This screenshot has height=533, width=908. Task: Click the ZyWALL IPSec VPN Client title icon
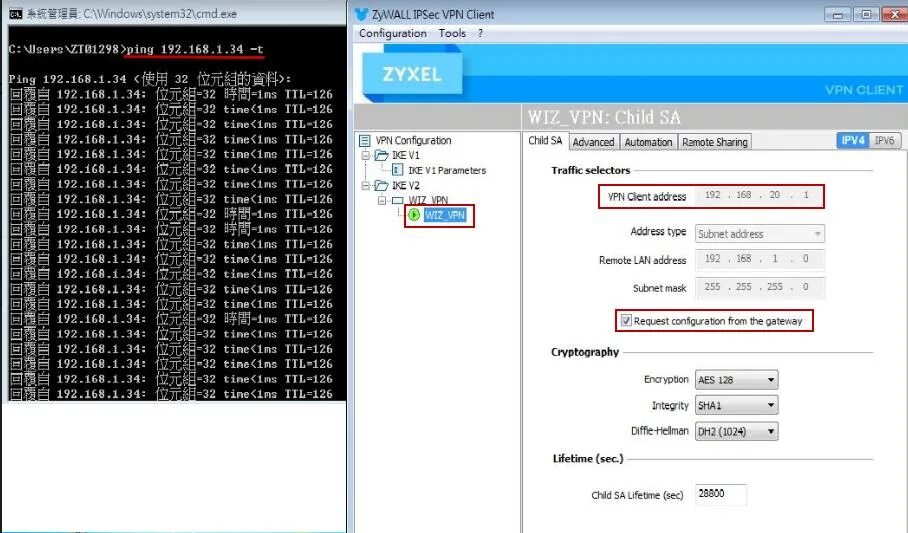pyautogui.click(x=361, y=14)
